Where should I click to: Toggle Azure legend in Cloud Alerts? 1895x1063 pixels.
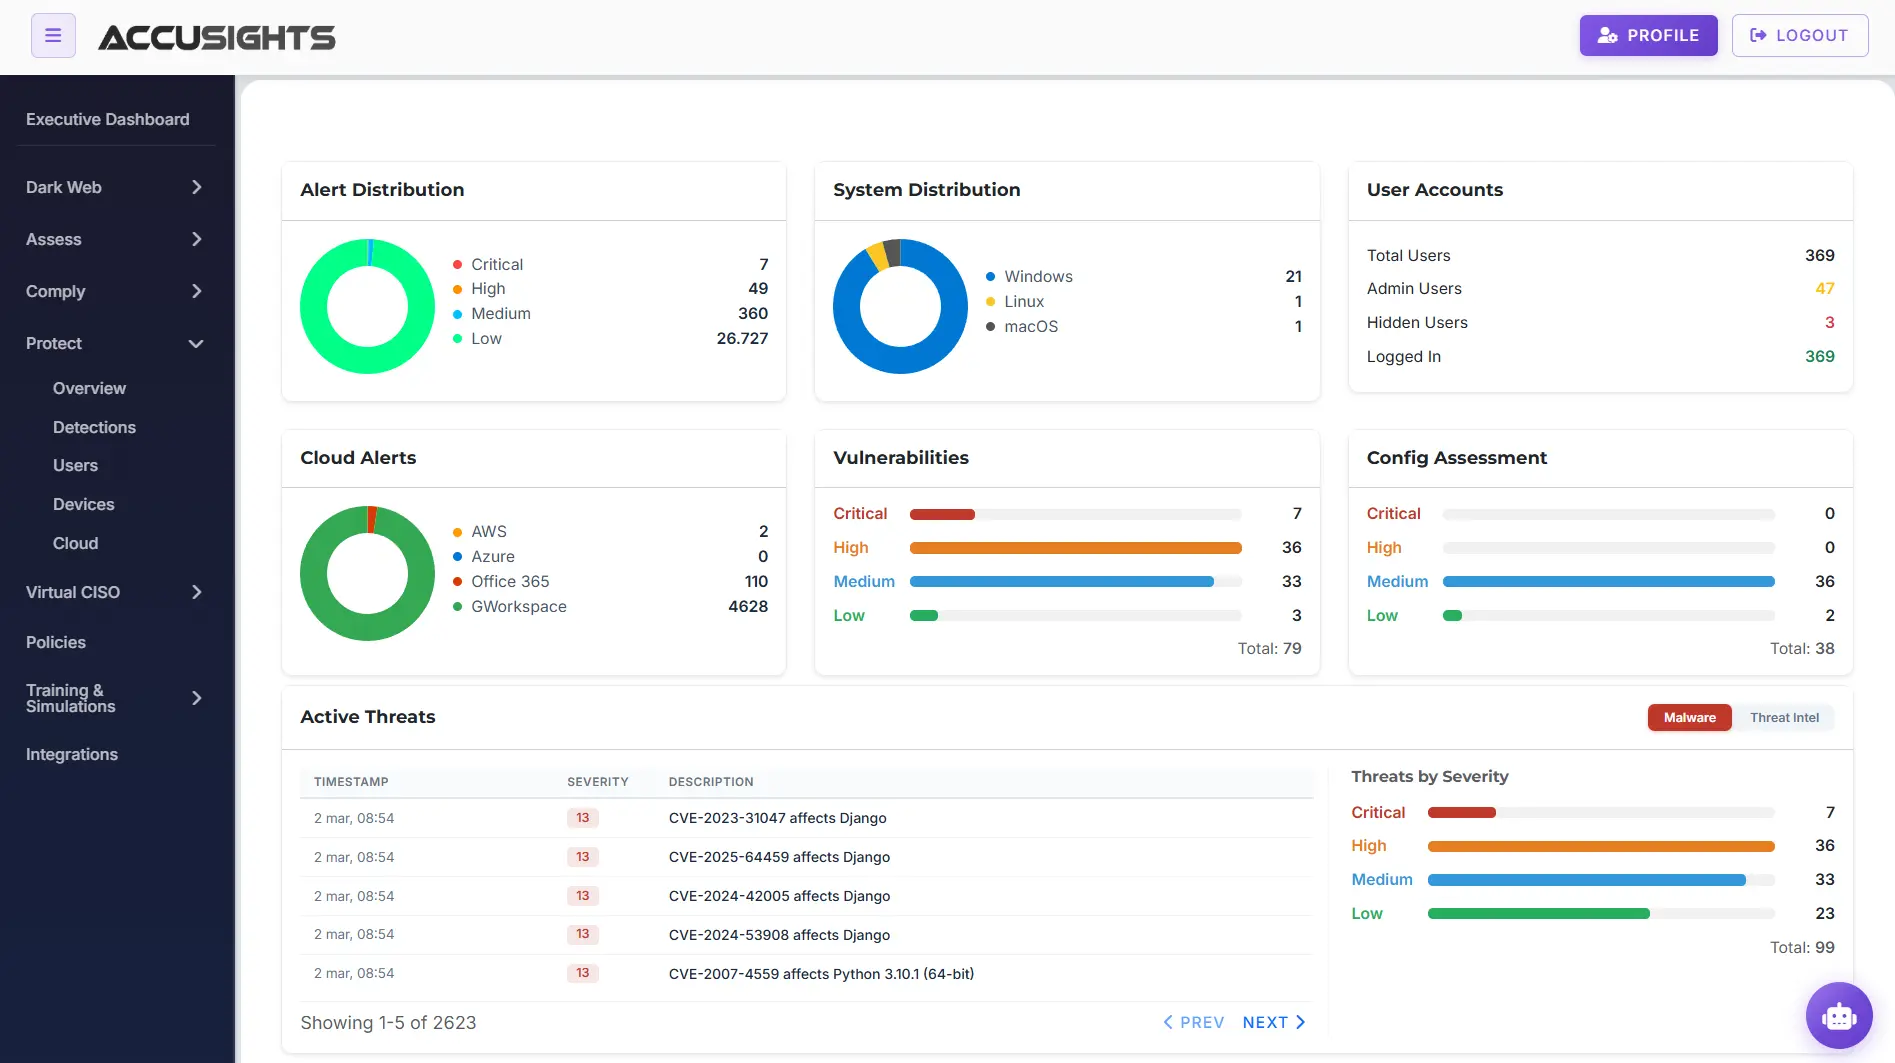[x=483, y=556]
